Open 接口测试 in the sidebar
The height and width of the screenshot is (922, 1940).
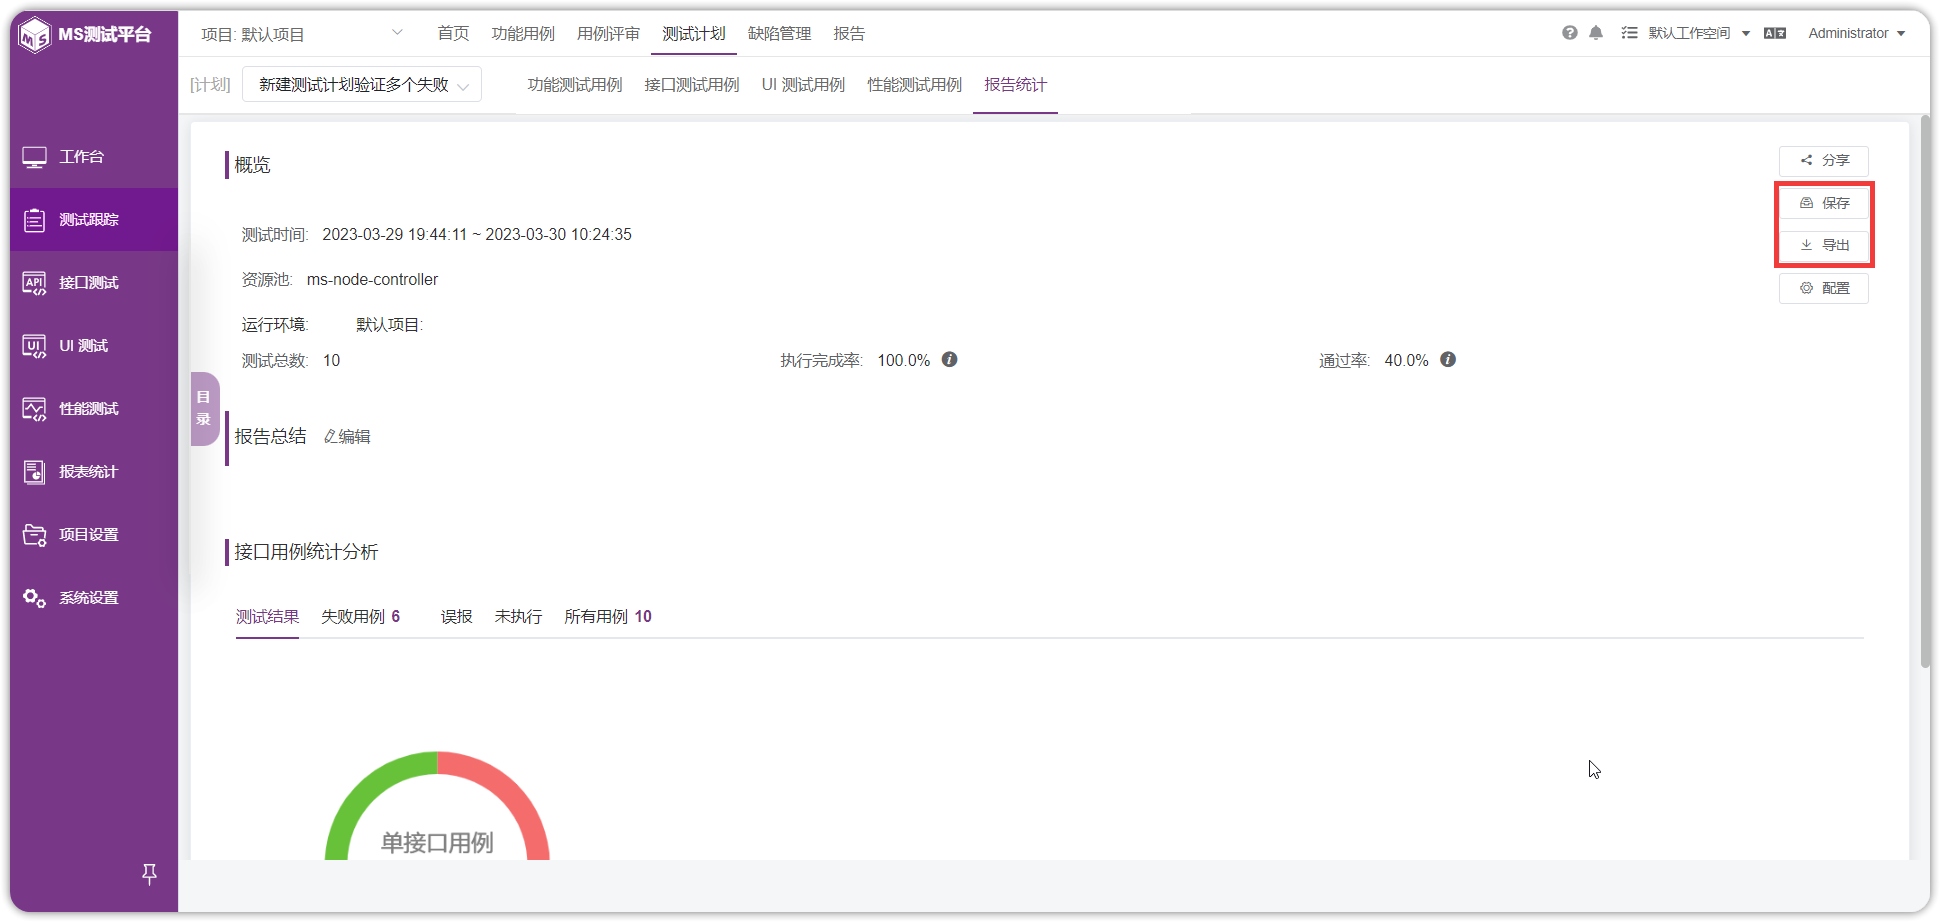94,283
